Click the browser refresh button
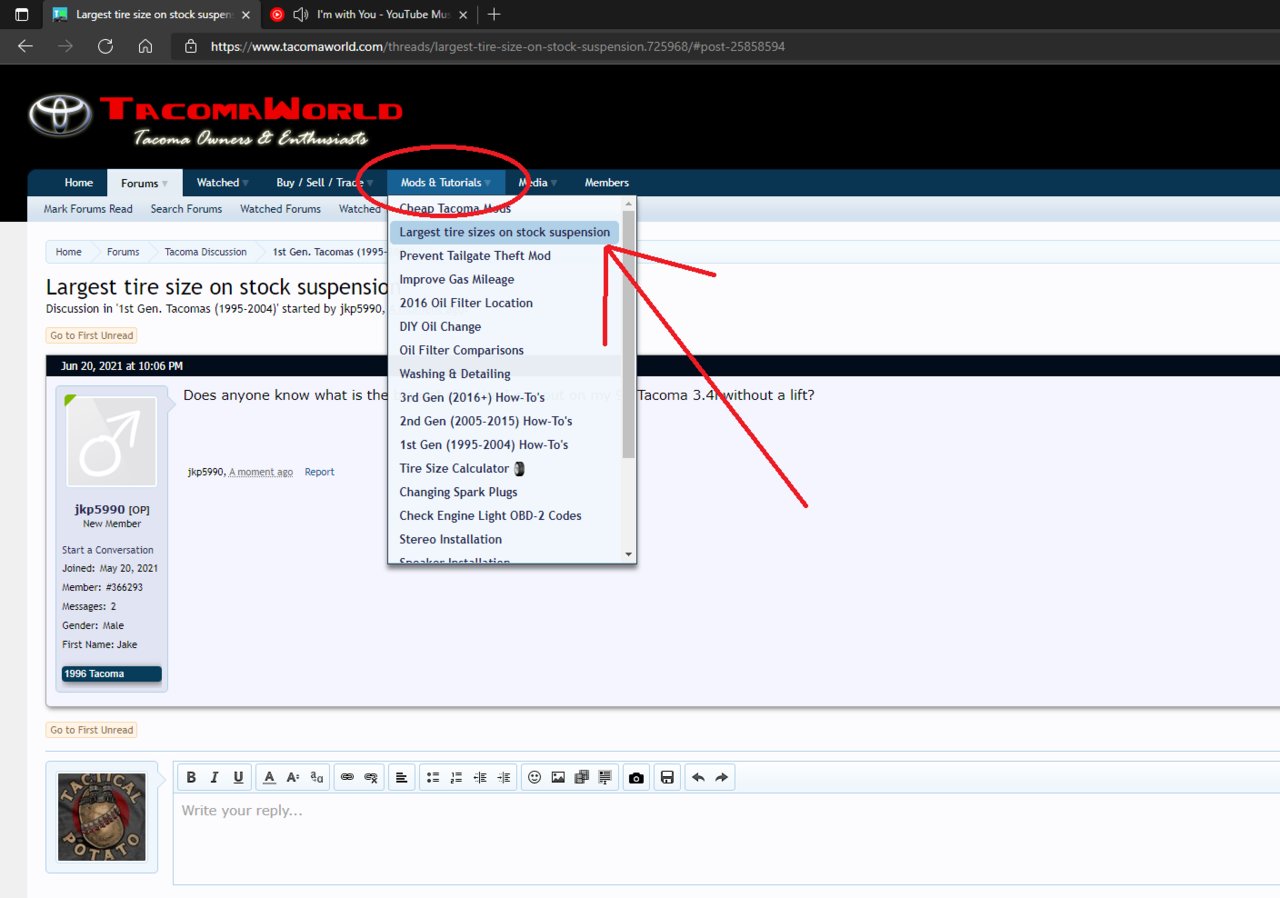The image size is (1280, 898). click(105, 46)
